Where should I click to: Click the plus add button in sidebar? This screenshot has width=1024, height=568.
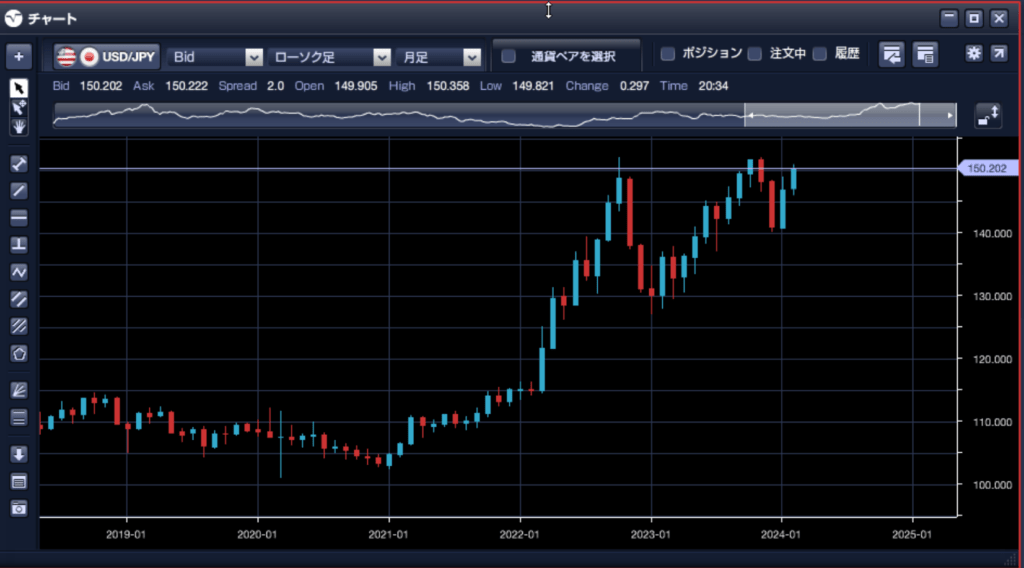[19, 55]
